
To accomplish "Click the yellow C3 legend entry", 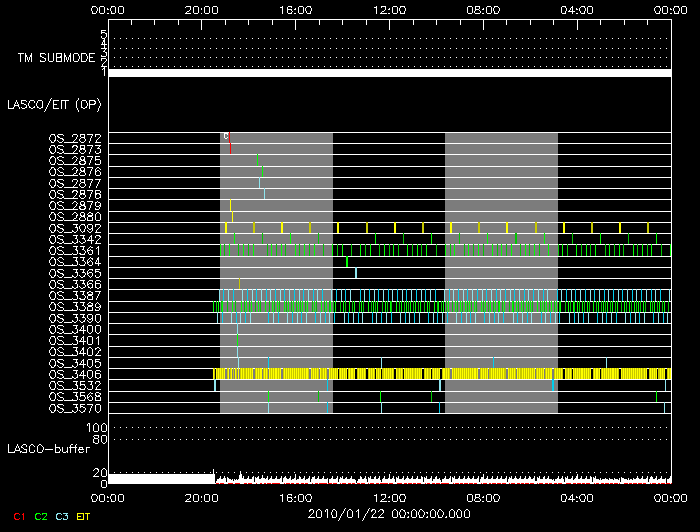I will tap(63, 516).
